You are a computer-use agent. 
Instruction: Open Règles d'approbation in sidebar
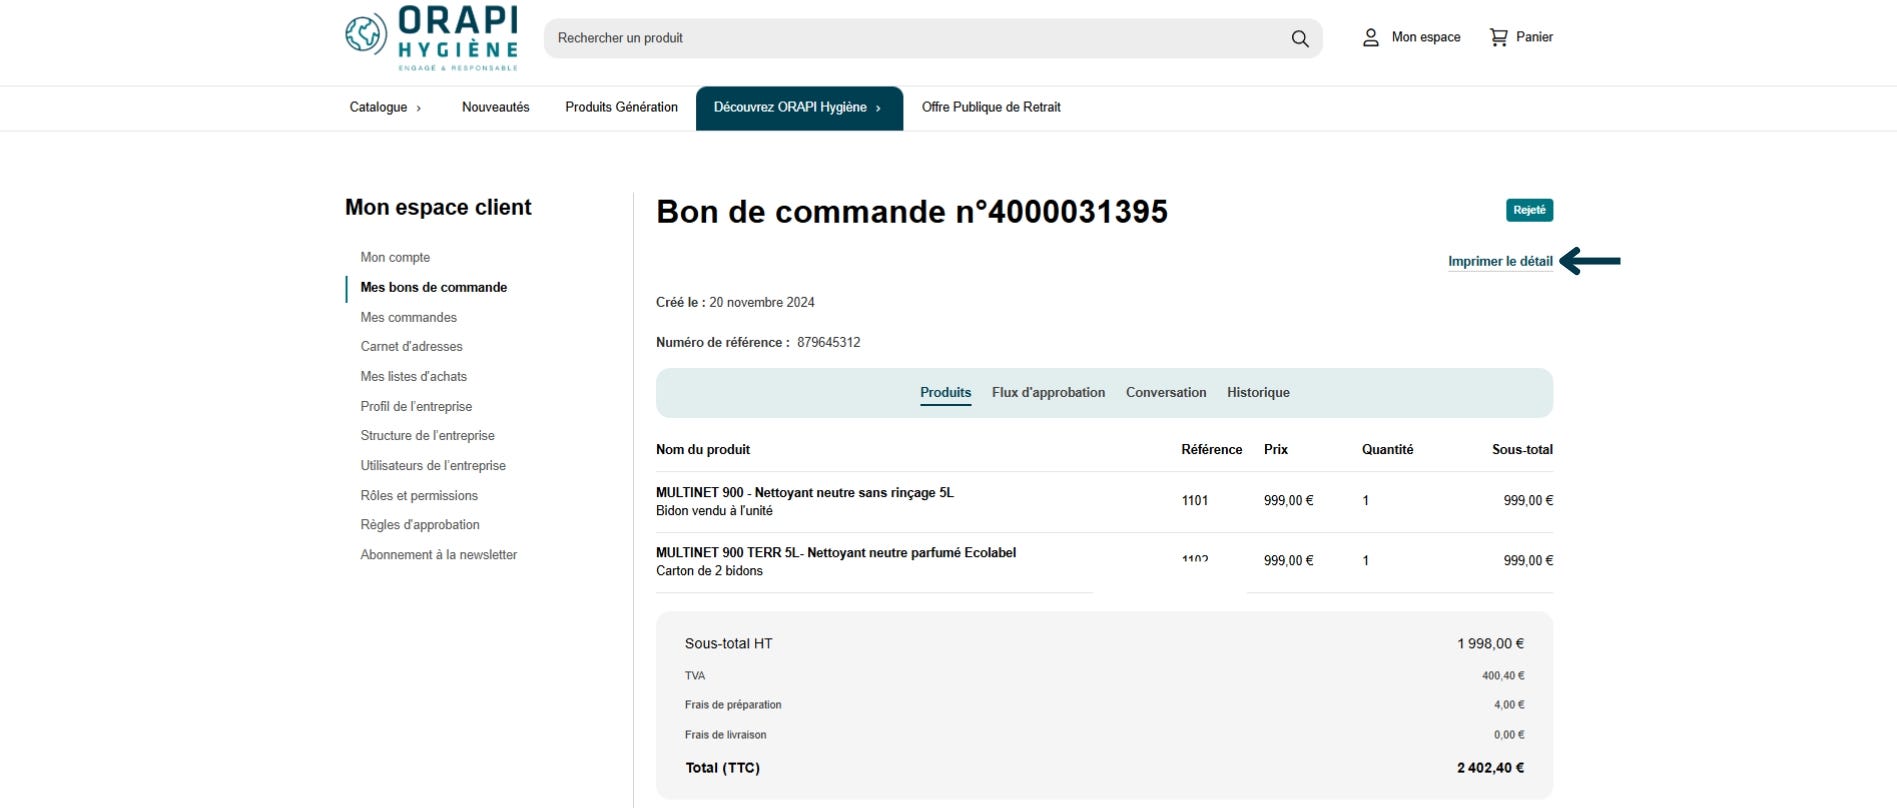pyautogui.click(x=420, y=524)
